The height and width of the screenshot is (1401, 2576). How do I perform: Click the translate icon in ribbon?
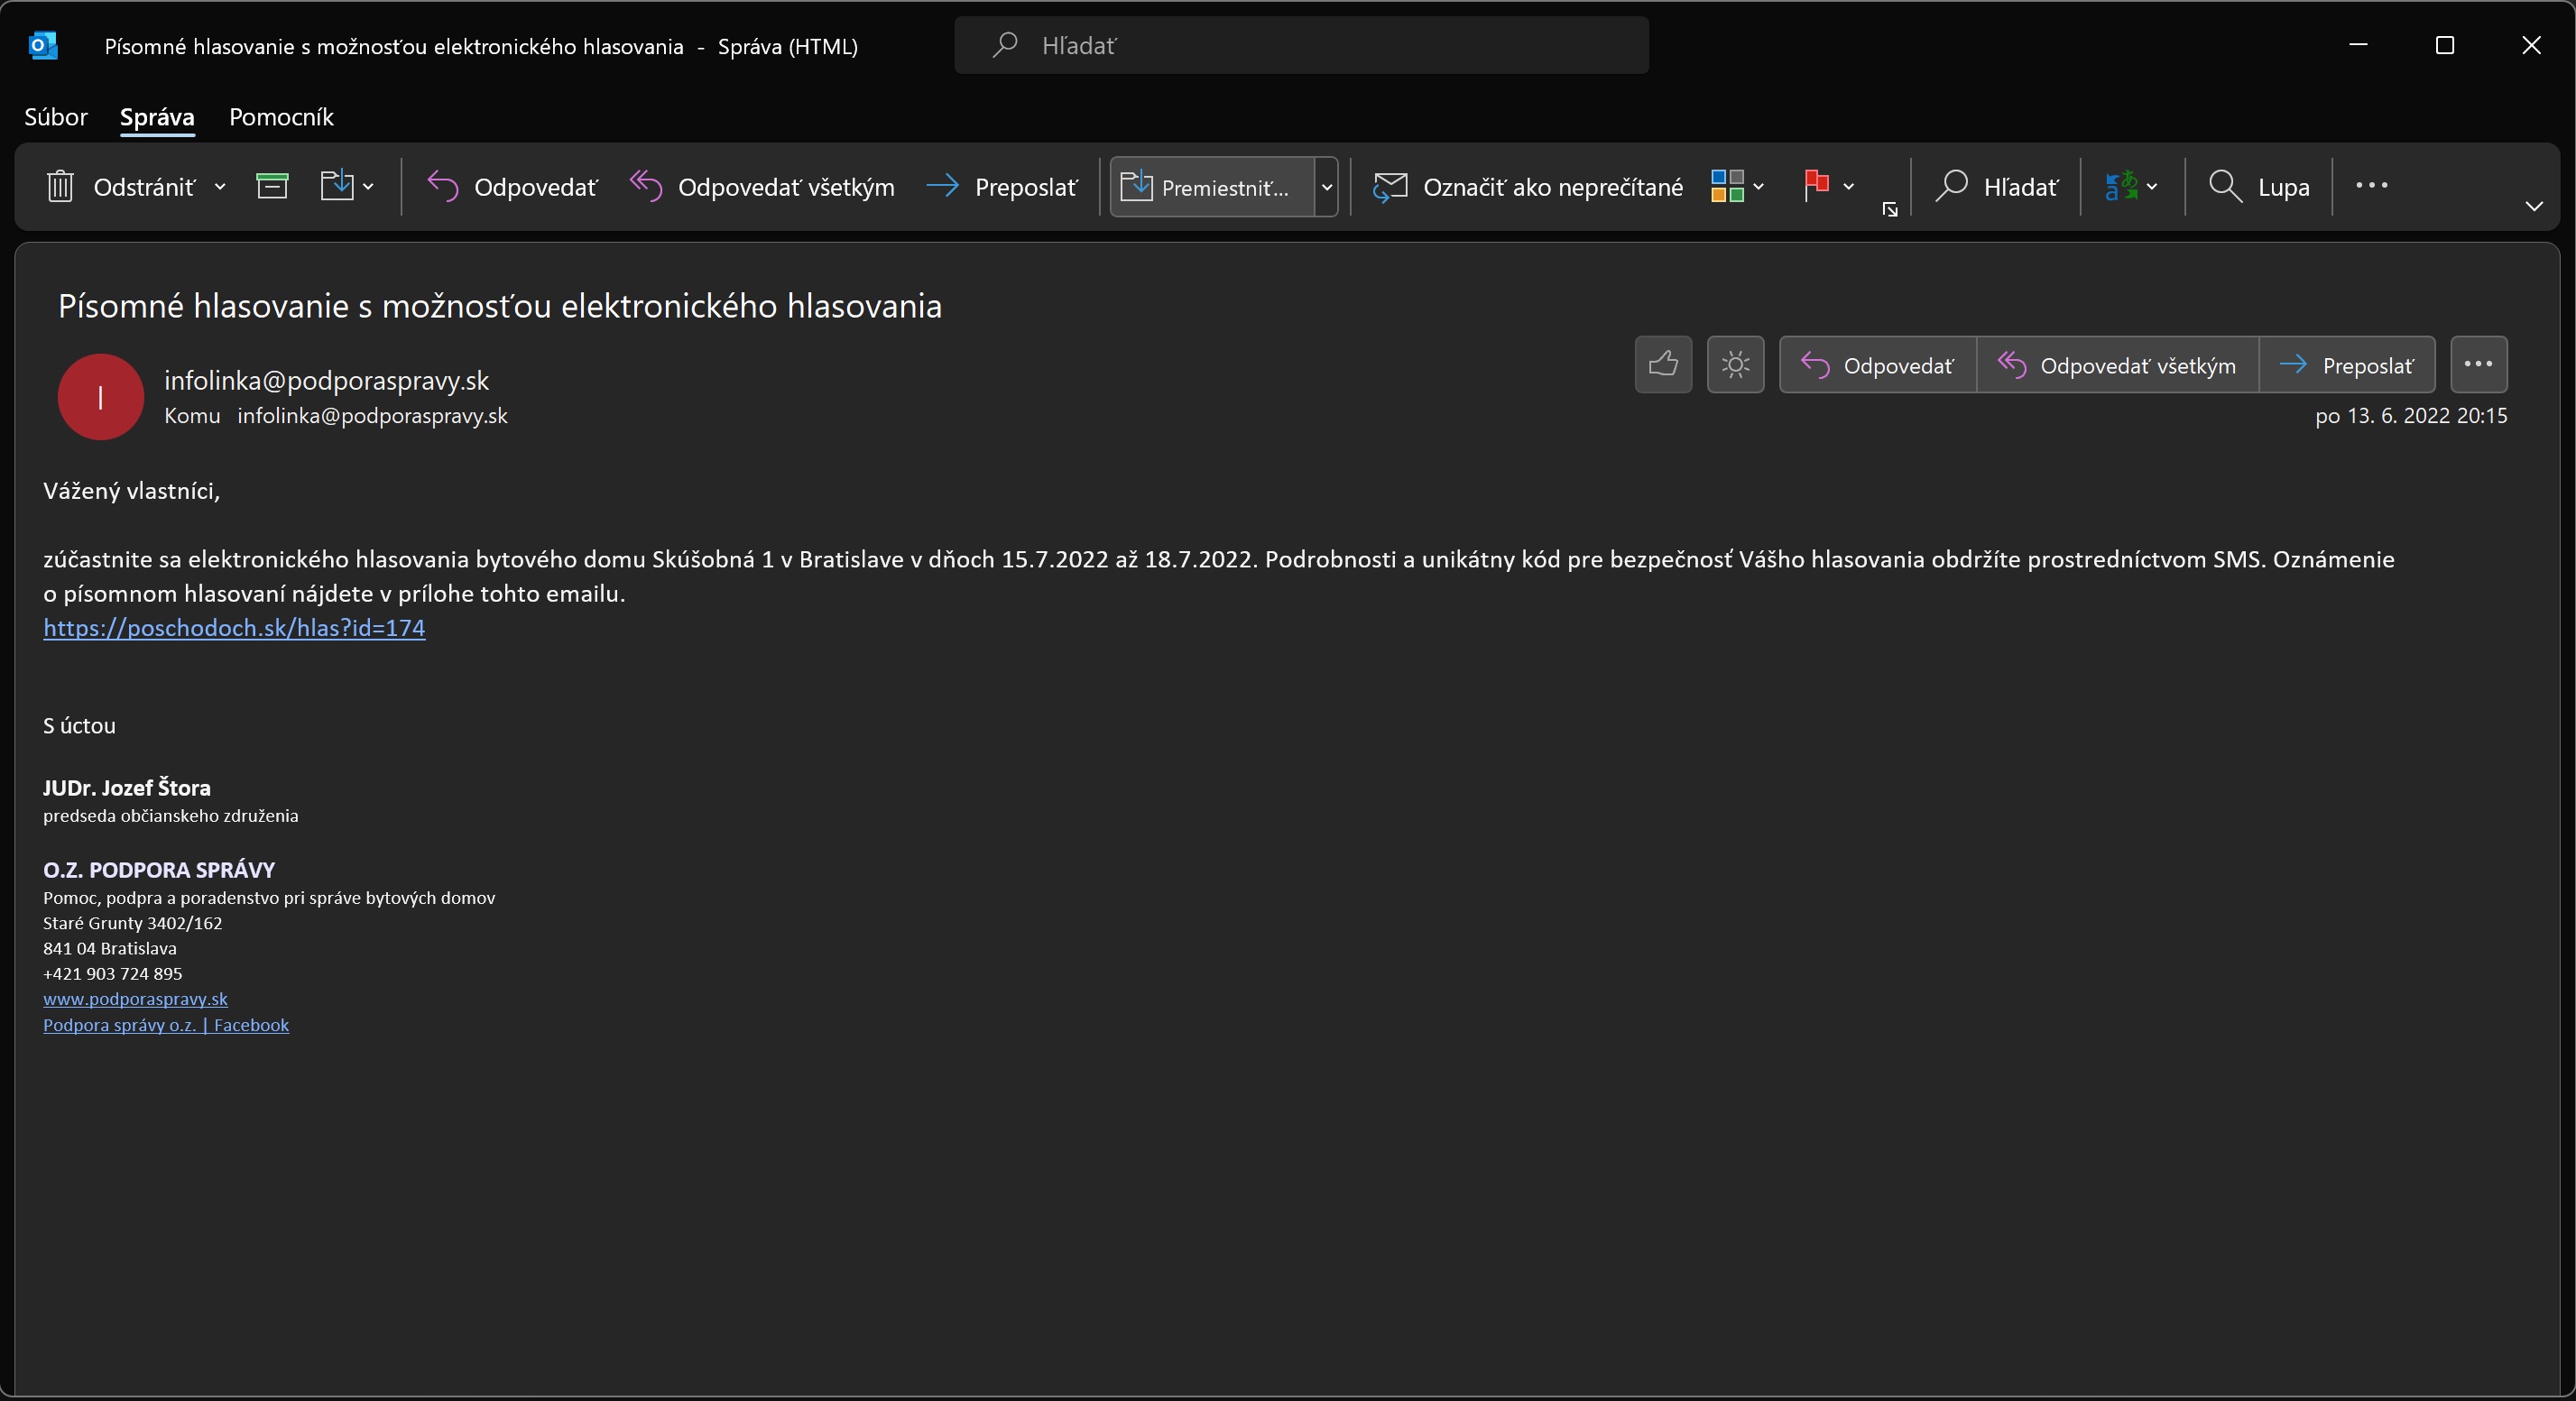[x=2120, y=187]
